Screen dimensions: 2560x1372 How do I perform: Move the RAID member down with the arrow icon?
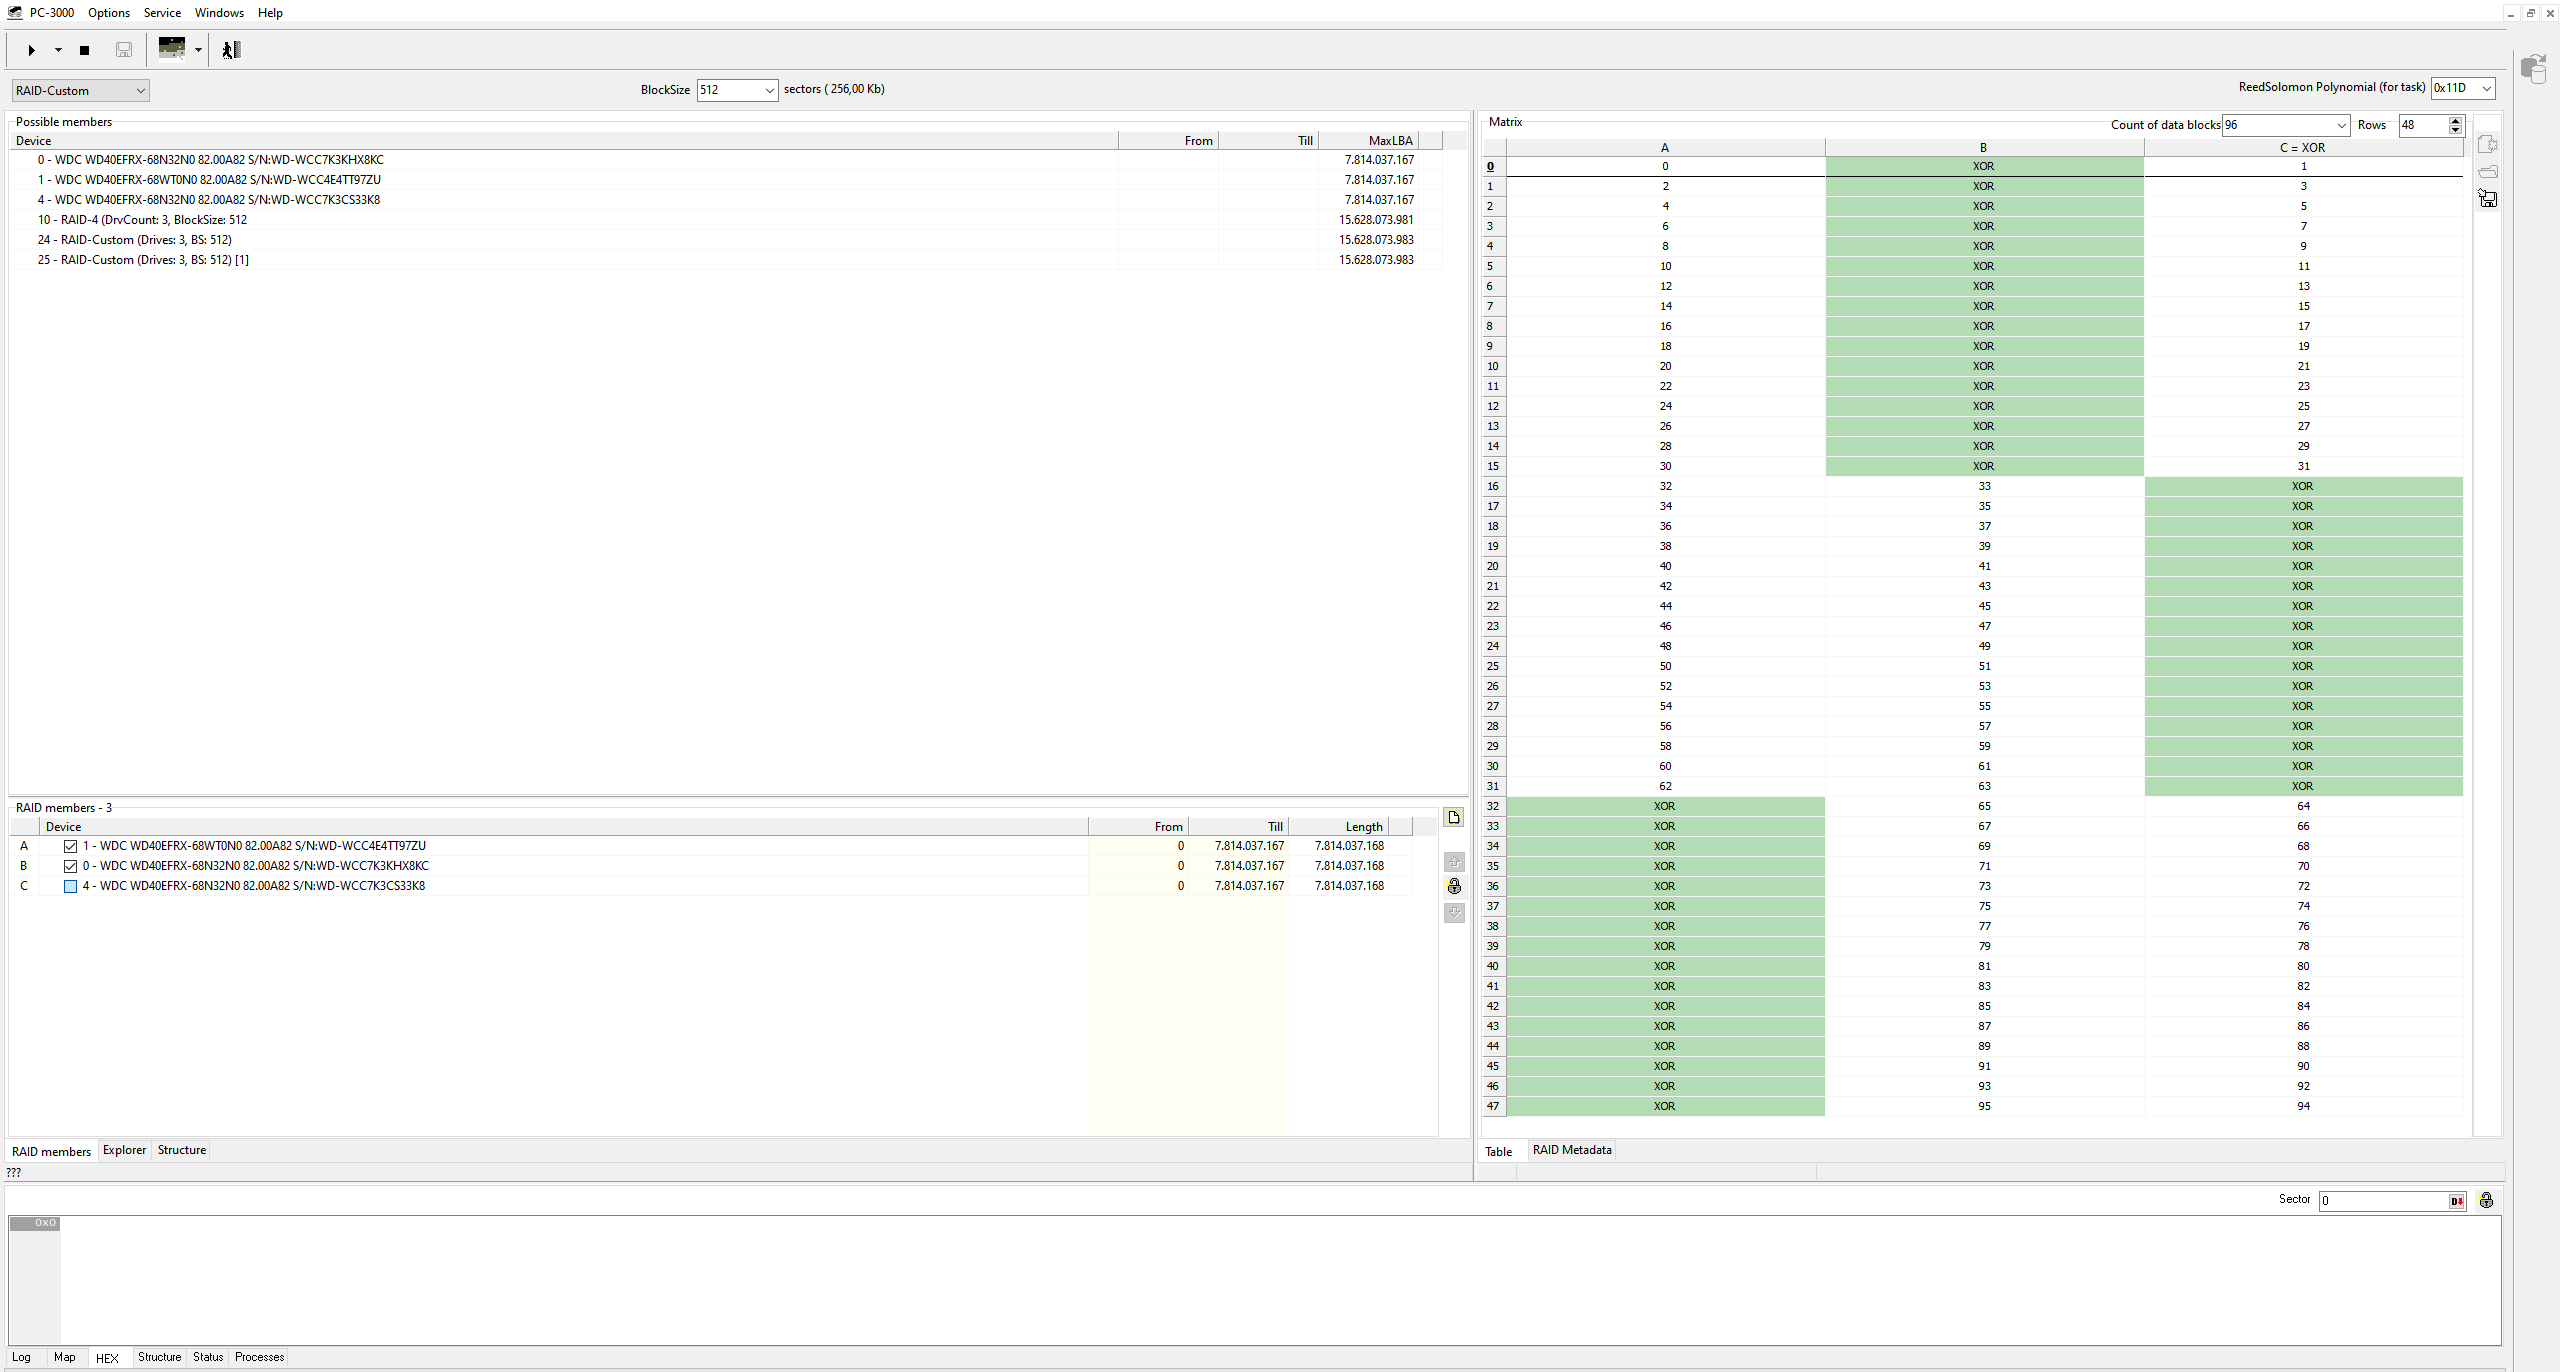coord(1454,912)
